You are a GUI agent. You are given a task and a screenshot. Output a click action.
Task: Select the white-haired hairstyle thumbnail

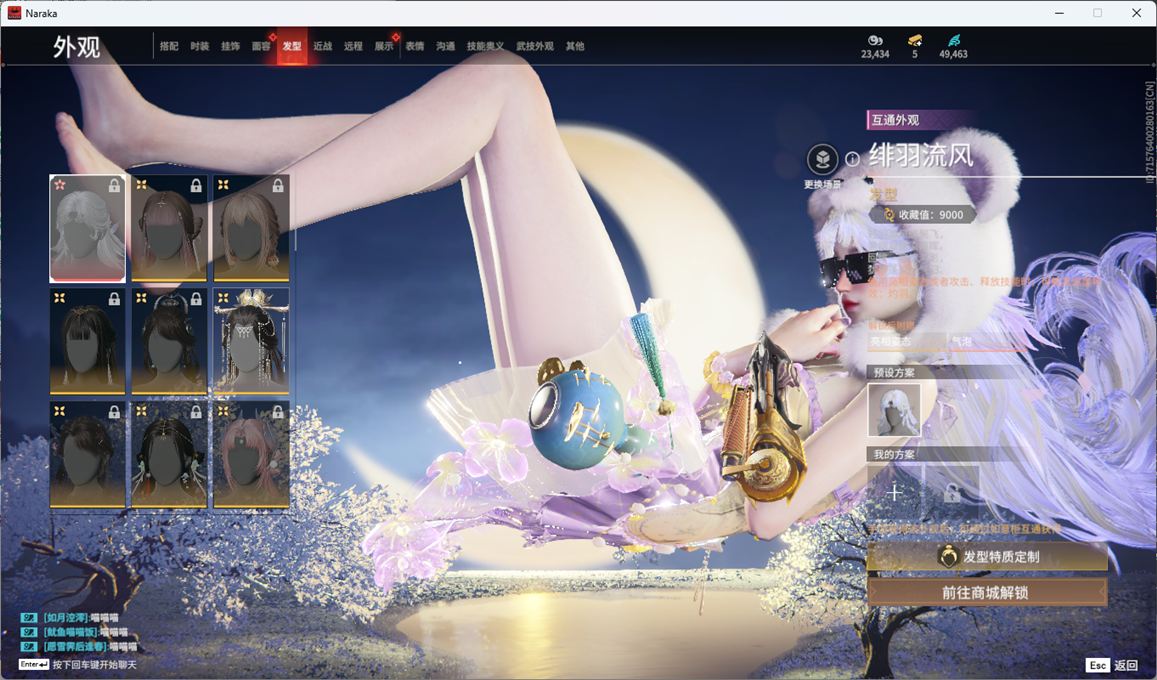pyautogui.click(x=88, y=229)
